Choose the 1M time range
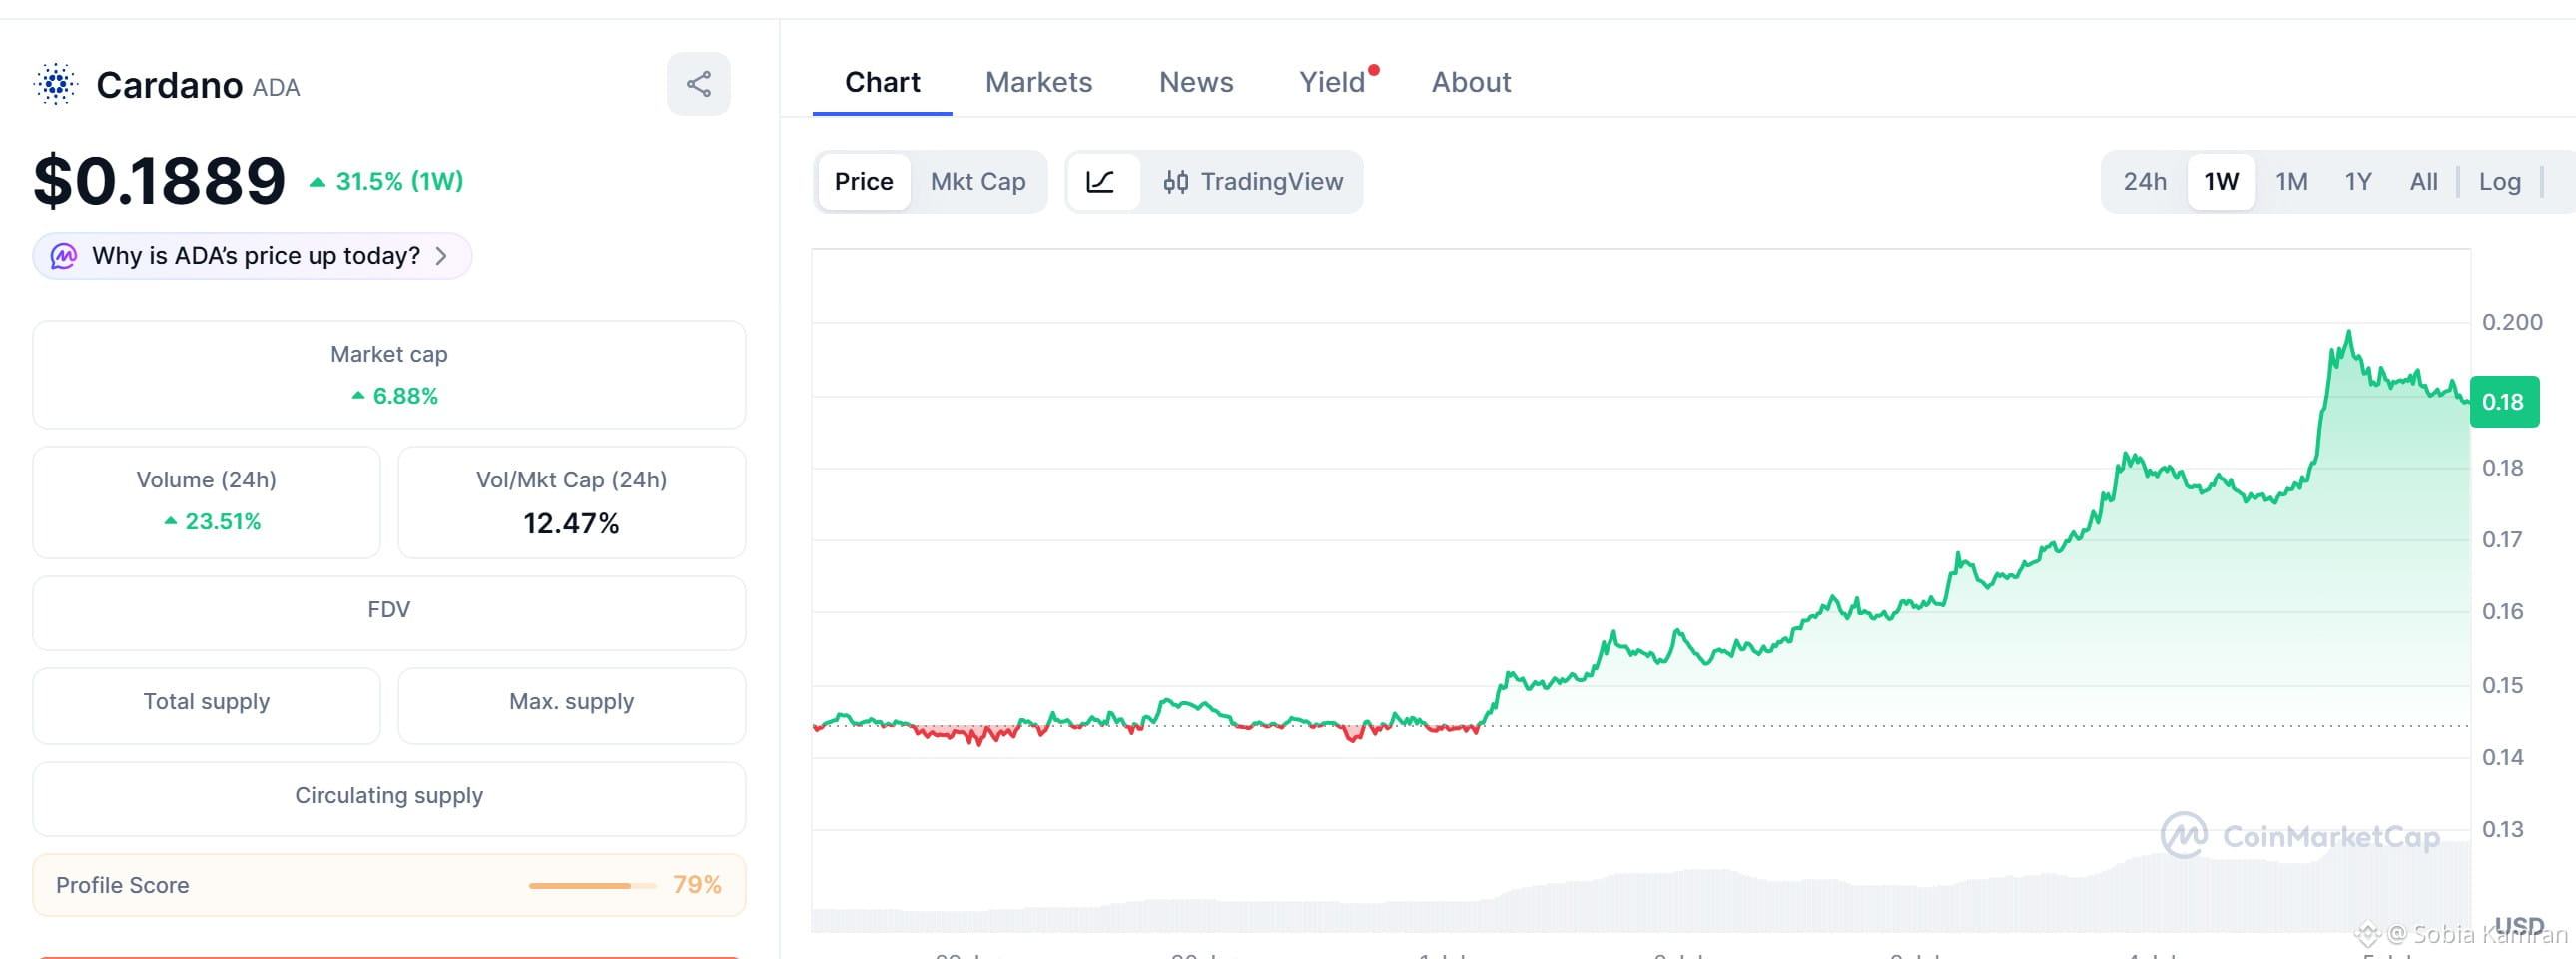2576x959 pixels. pos(2292,182)
